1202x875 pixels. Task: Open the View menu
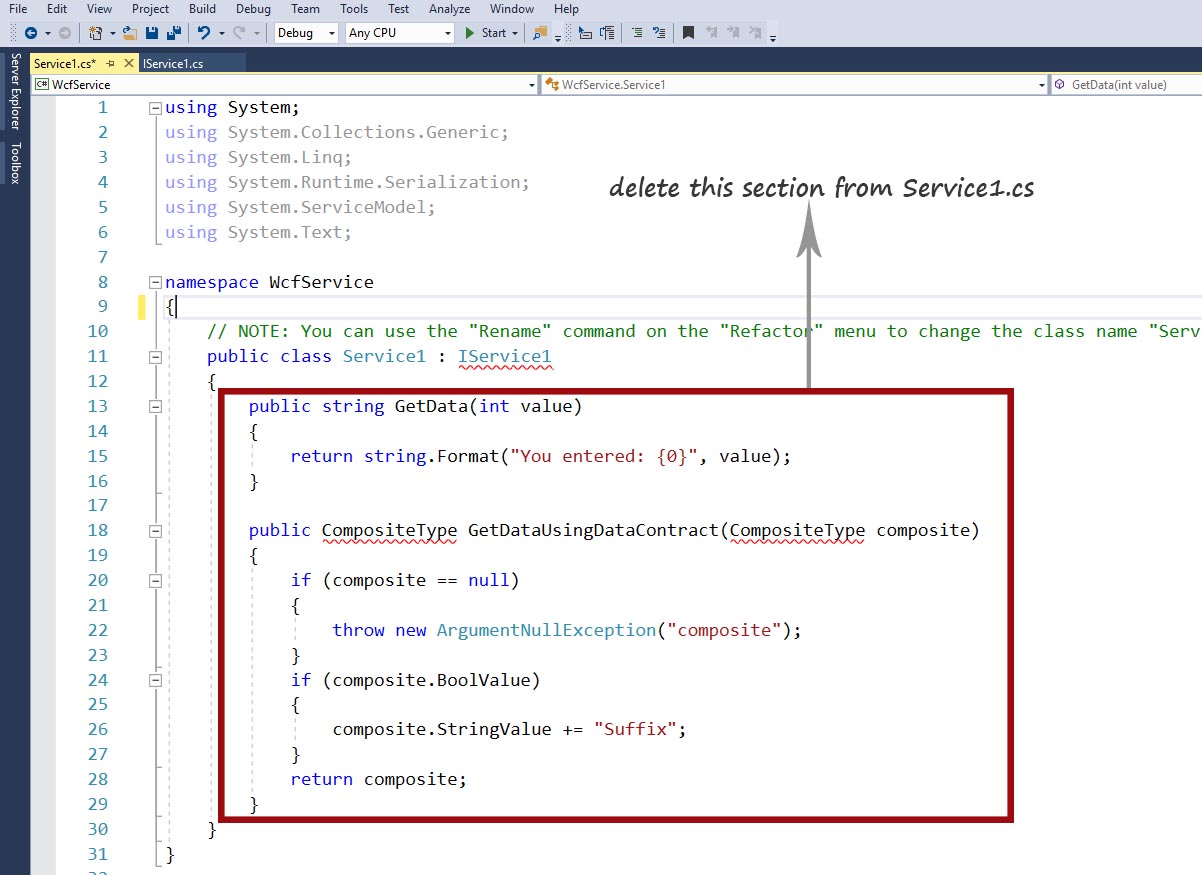pos(99,9)
